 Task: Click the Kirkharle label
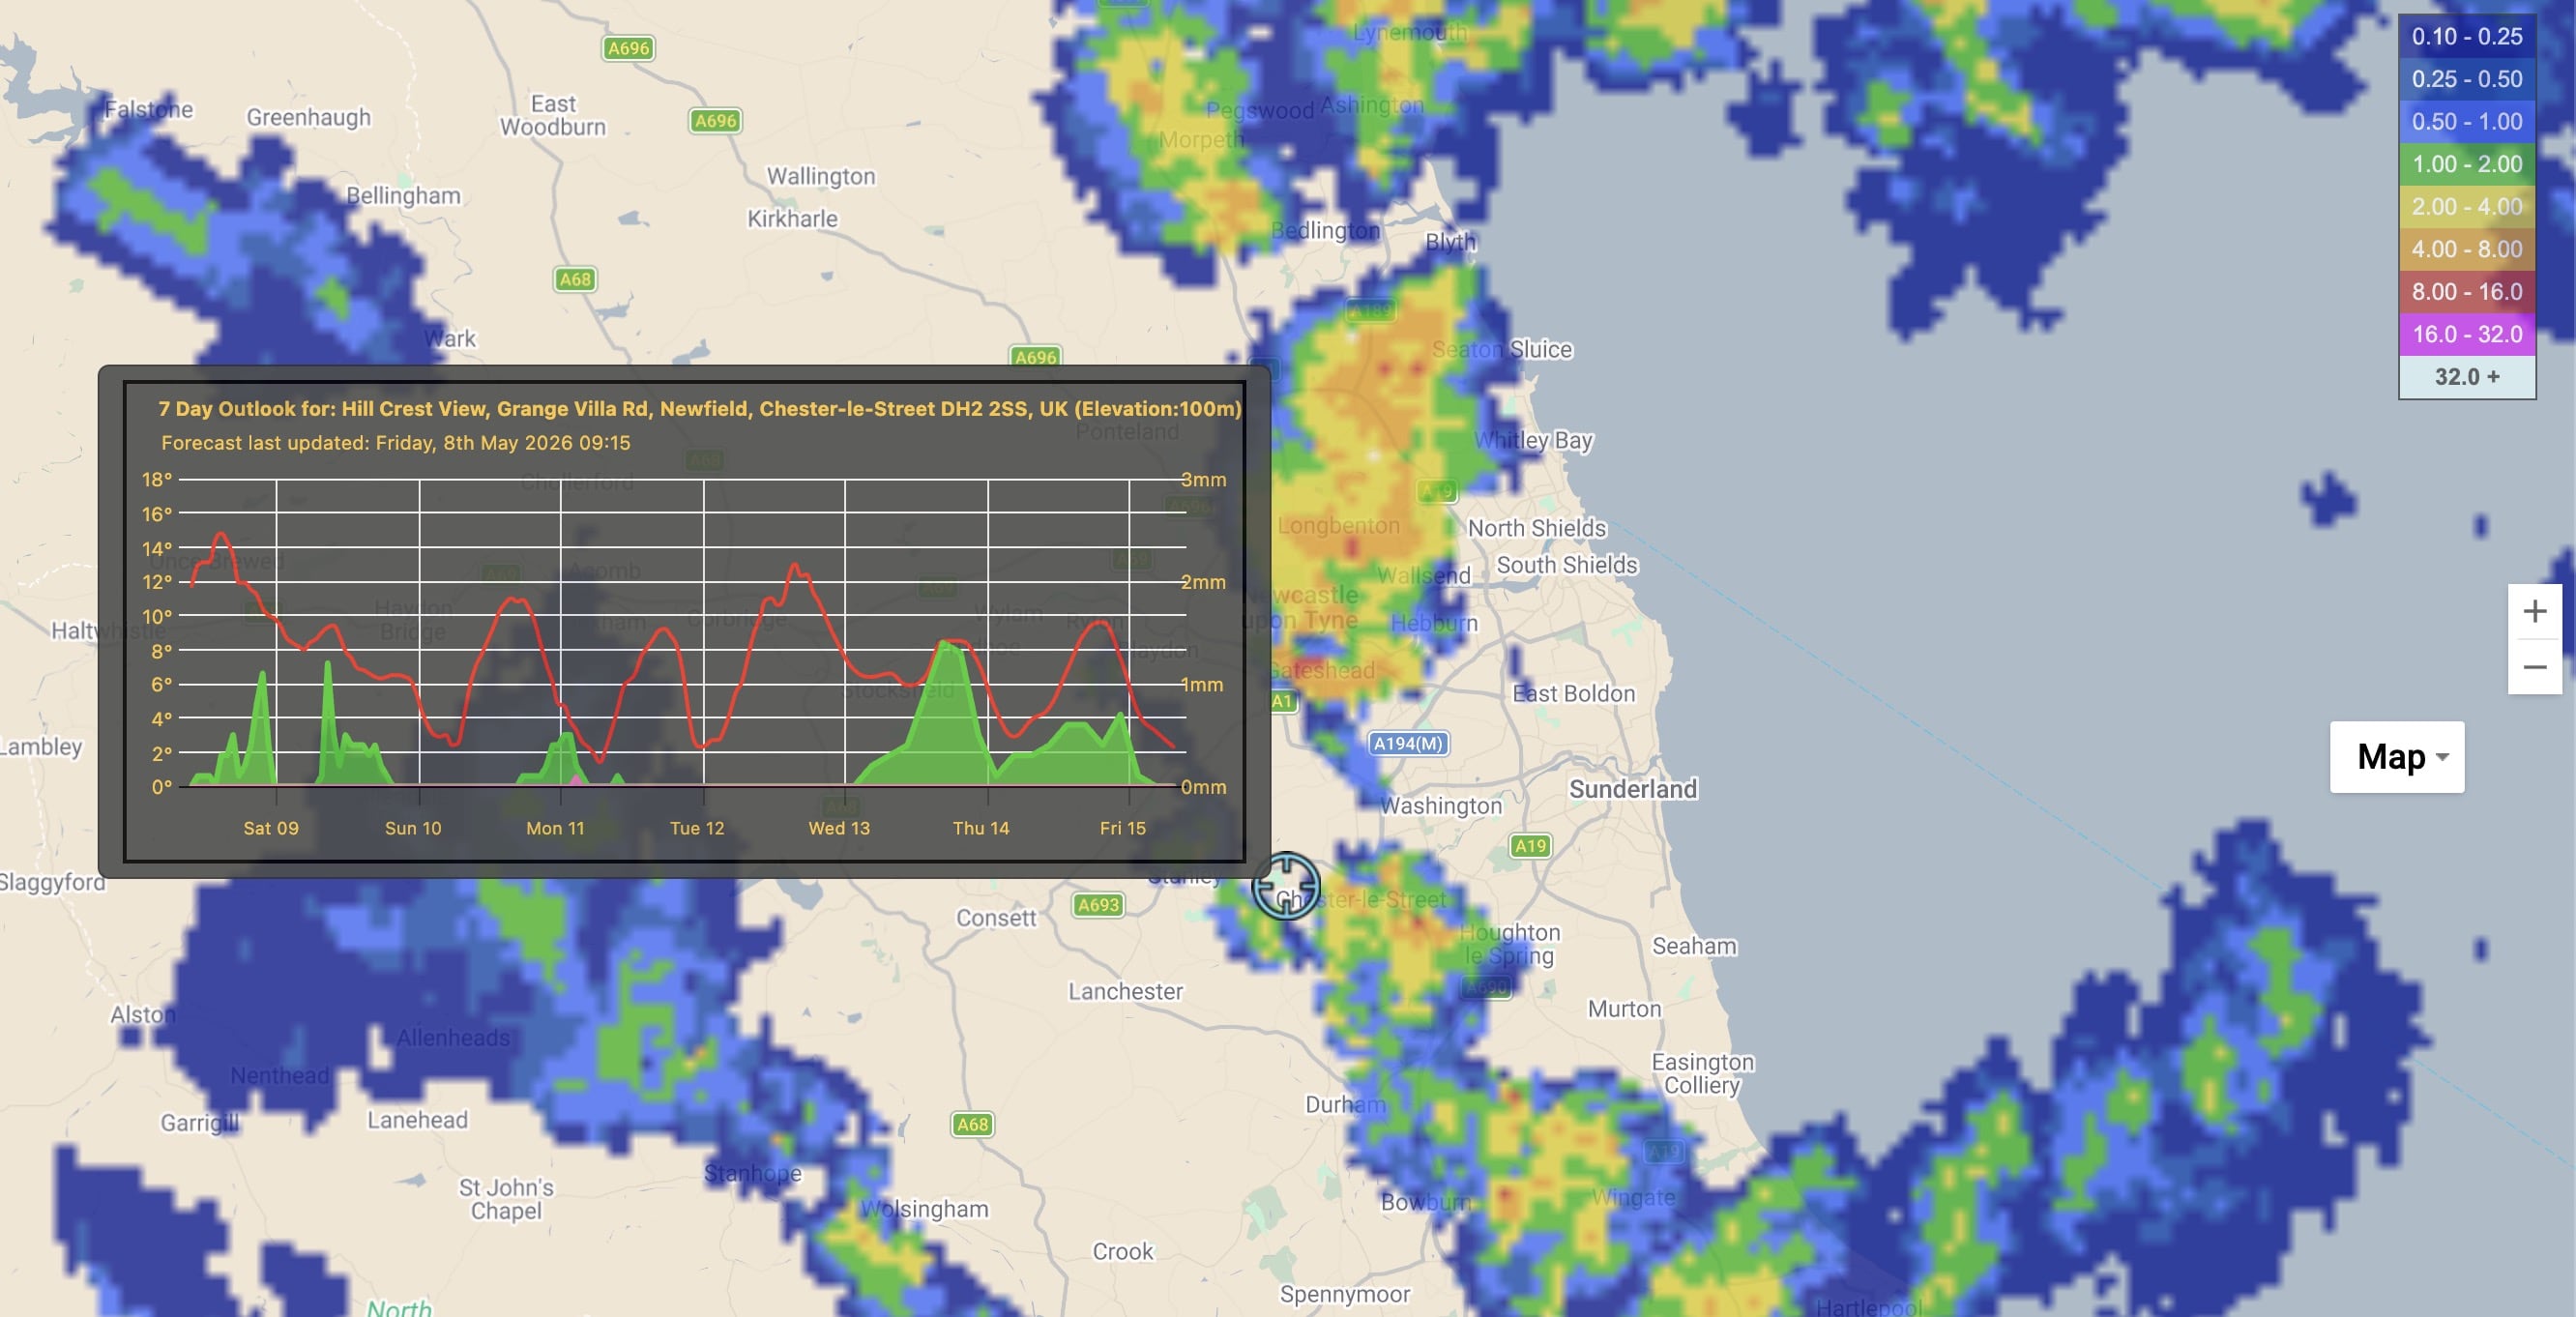coord(792,219)
